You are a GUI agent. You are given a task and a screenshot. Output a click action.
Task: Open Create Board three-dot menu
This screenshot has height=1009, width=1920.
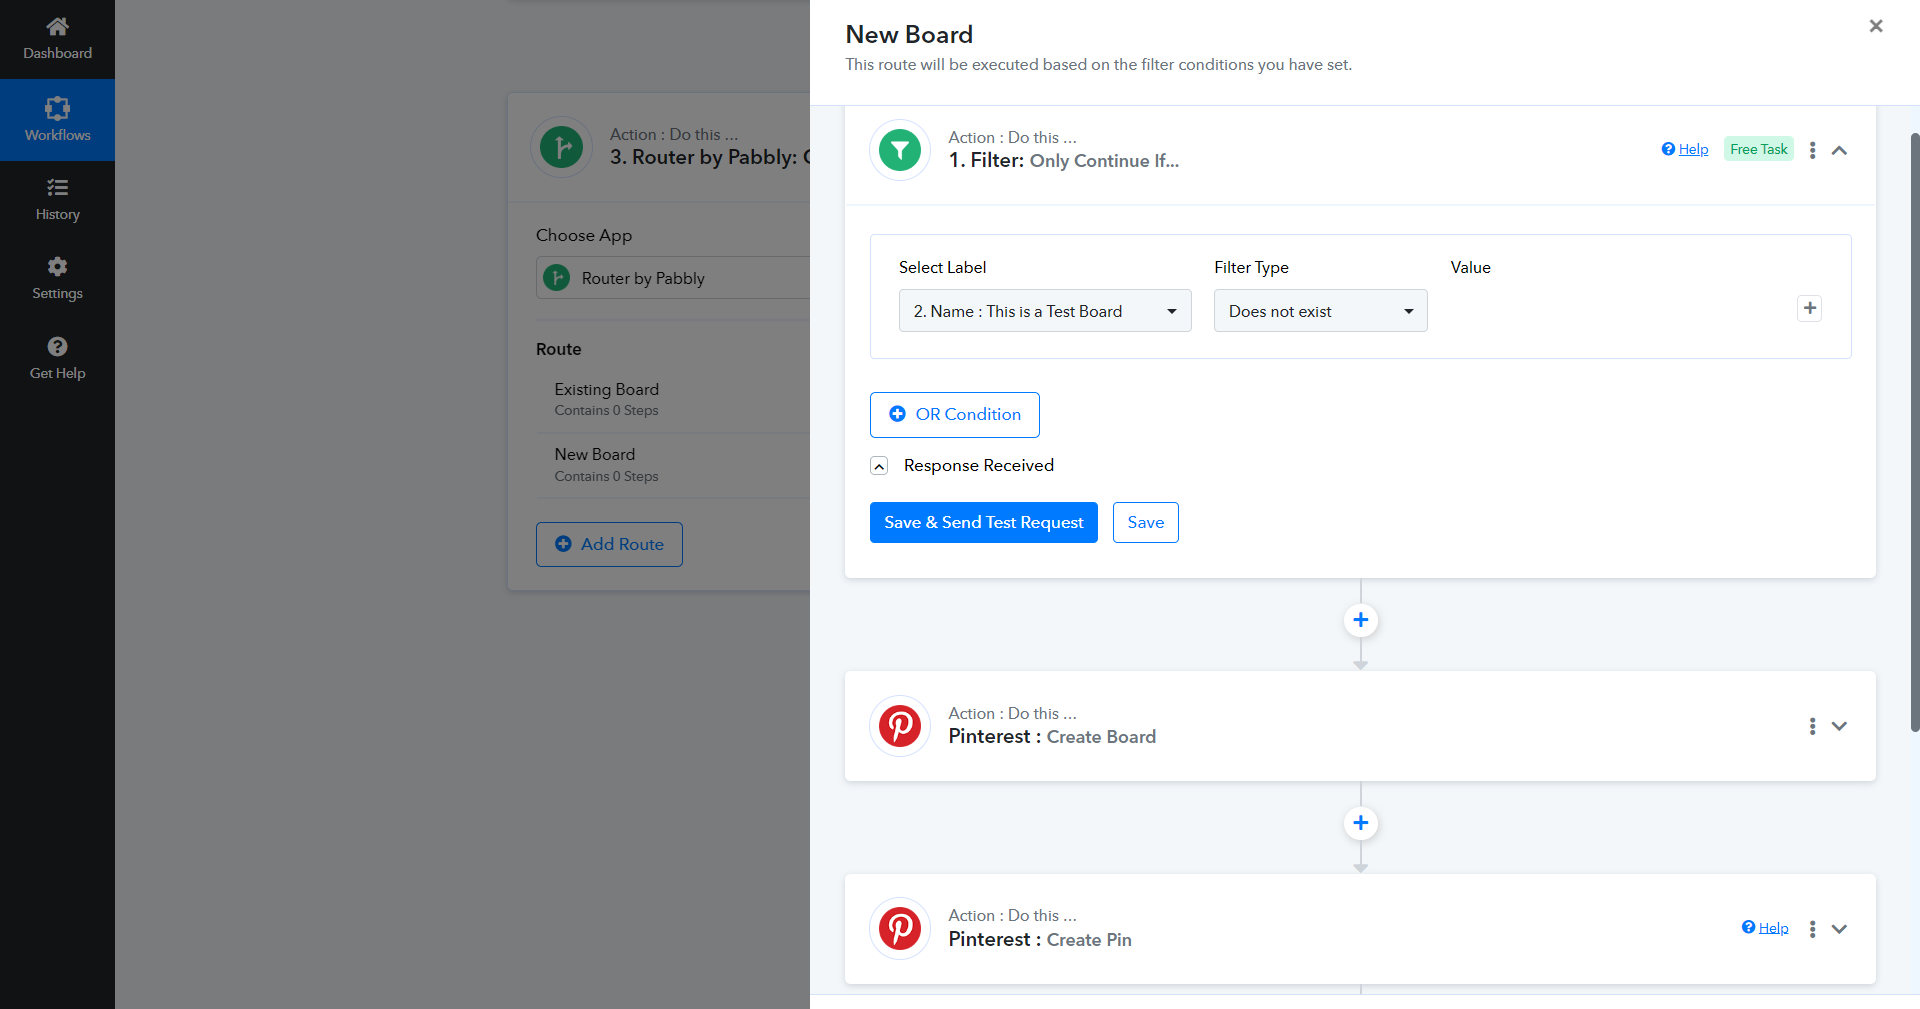pyautogui.click(x=1812, y=726)
